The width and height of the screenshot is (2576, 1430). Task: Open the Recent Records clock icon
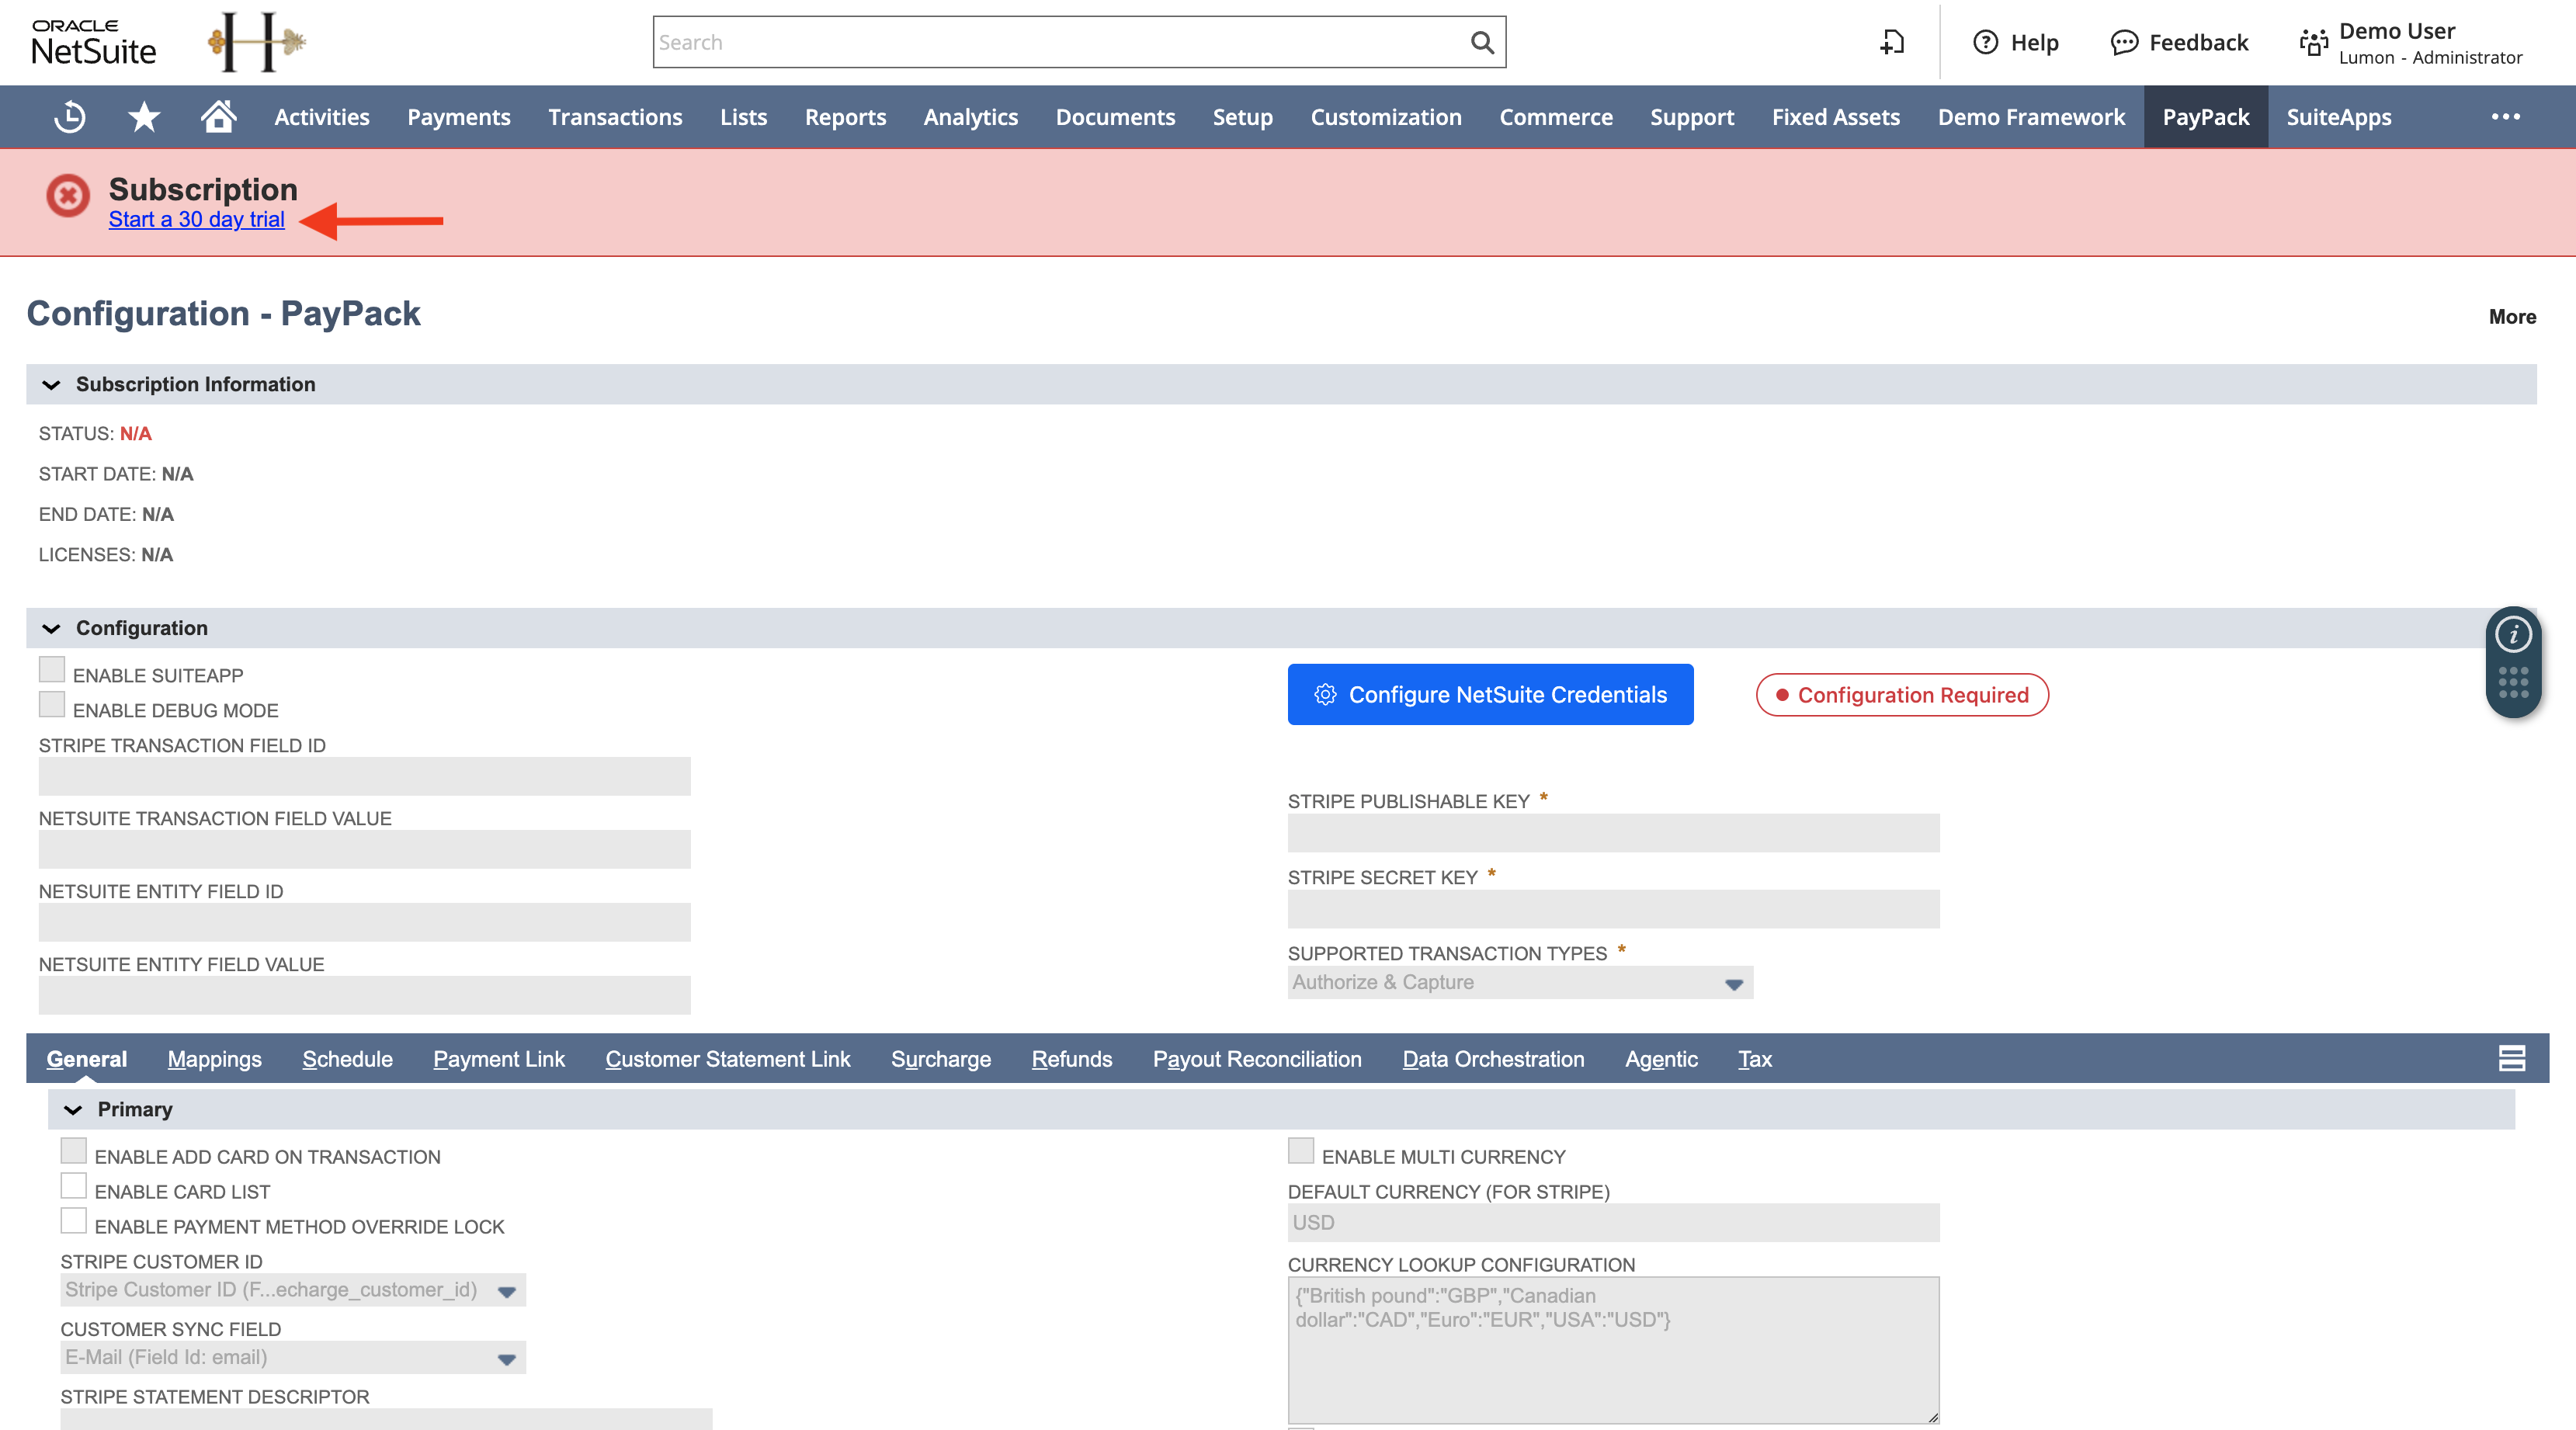[70, 117]
